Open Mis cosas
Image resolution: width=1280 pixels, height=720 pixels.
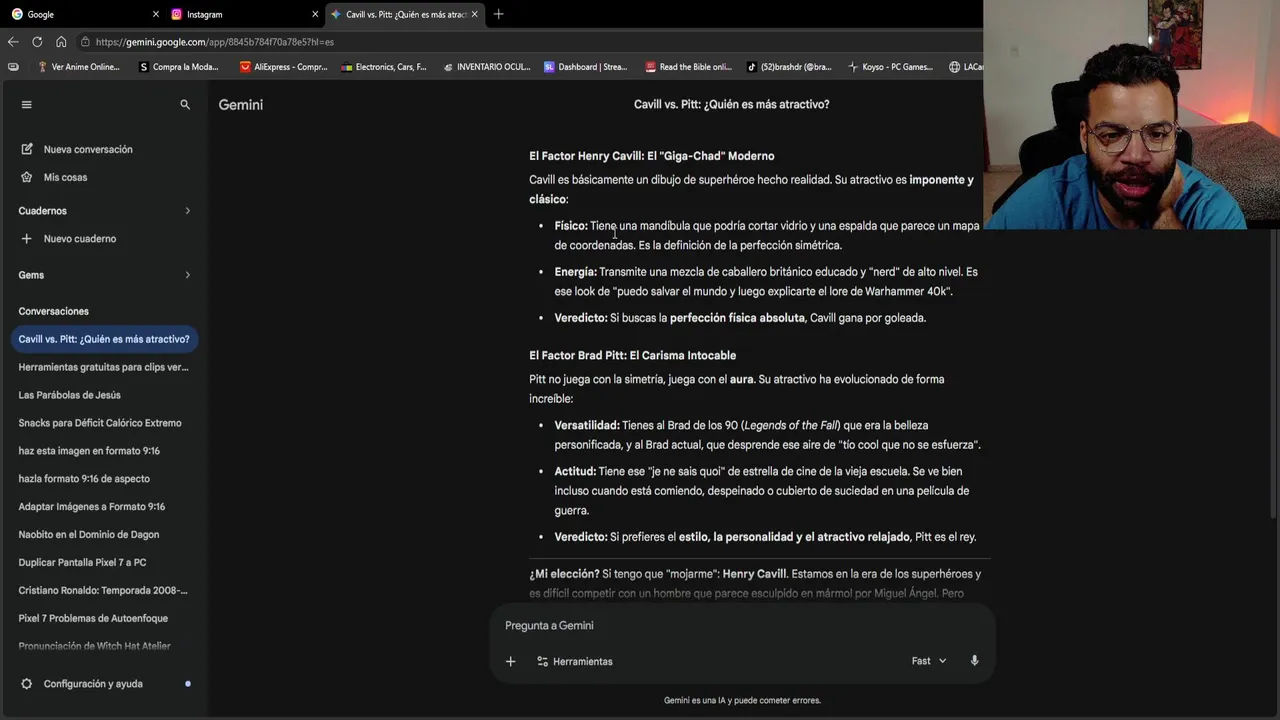53,177
